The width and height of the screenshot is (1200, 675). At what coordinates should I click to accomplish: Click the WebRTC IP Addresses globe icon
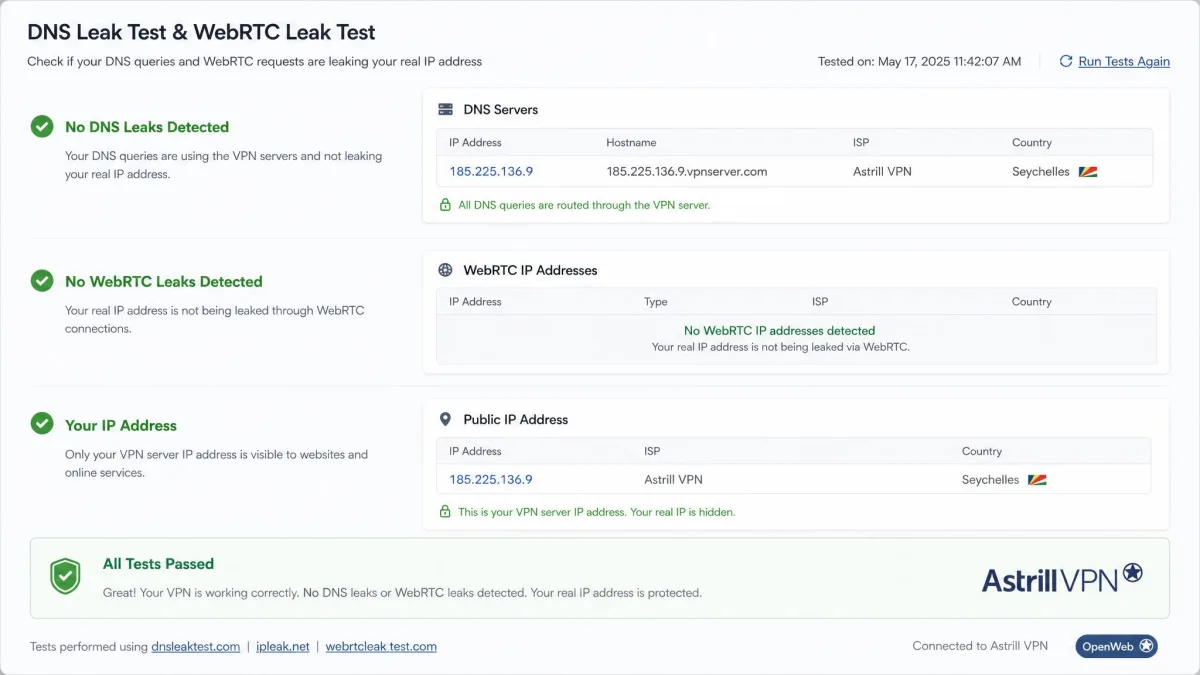(x=445, y=270)
